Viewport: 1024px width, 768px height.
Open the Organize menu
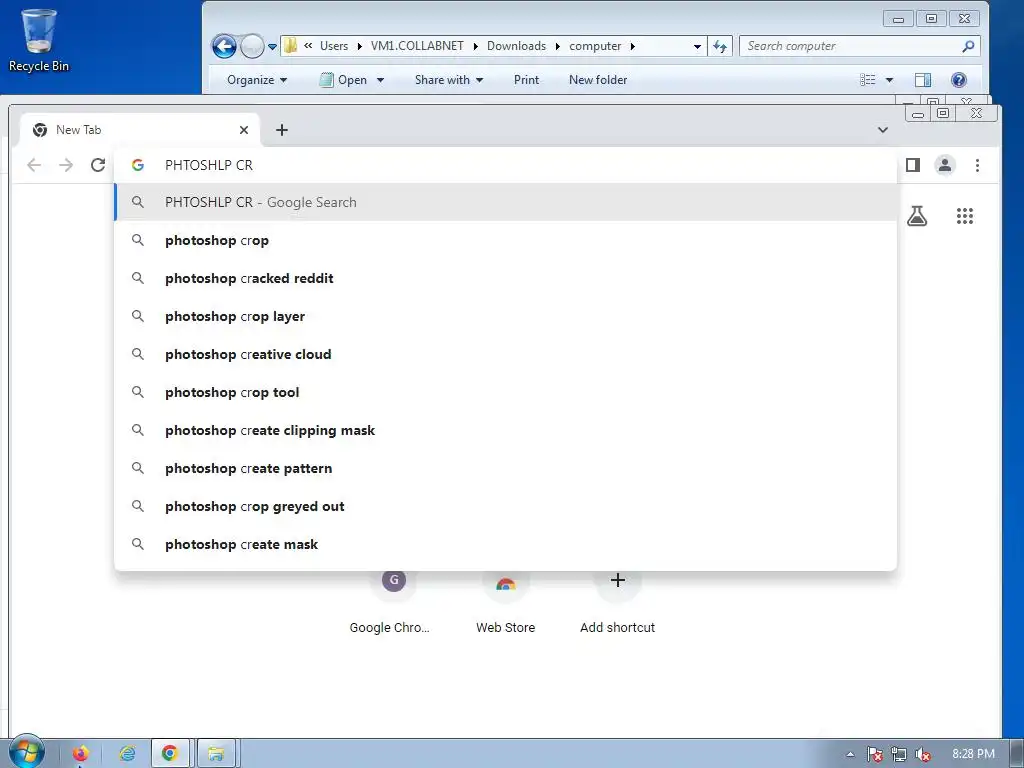click(257, 80)
